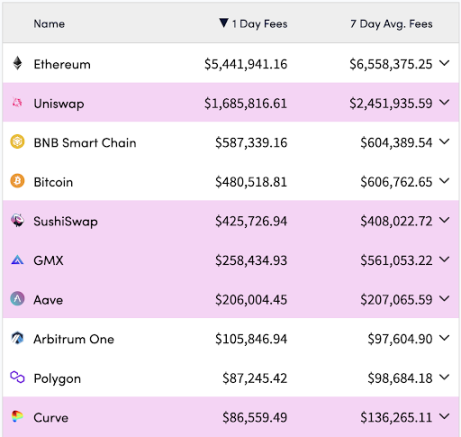The image size is (461, 437).
Task: Expand the Uniswap row details chevron
Action: click(x=444, y=102)
